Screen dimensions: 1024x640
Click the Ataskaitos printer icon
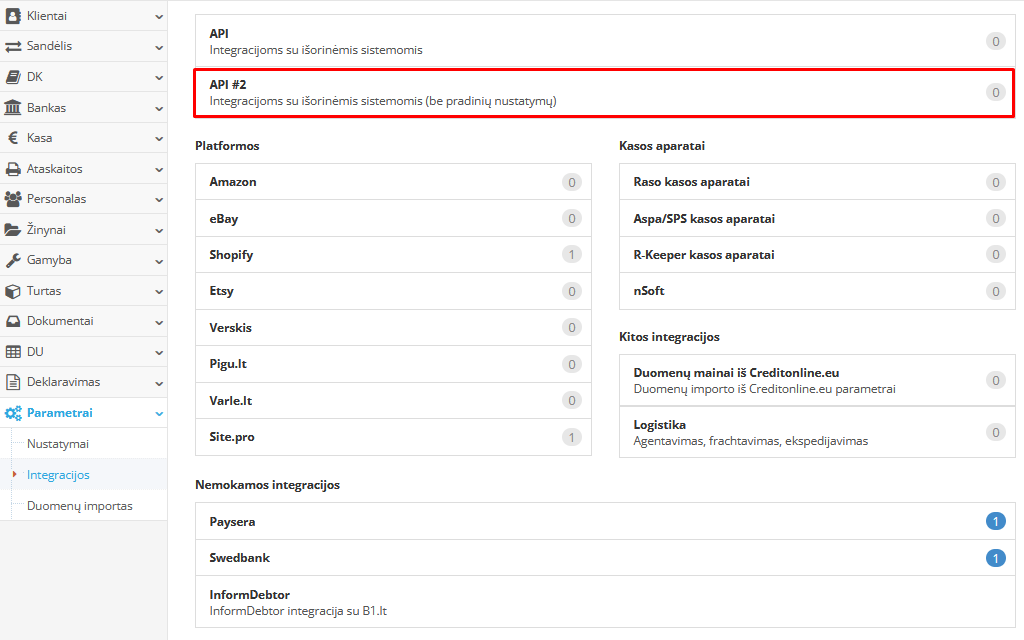point(13,169)
